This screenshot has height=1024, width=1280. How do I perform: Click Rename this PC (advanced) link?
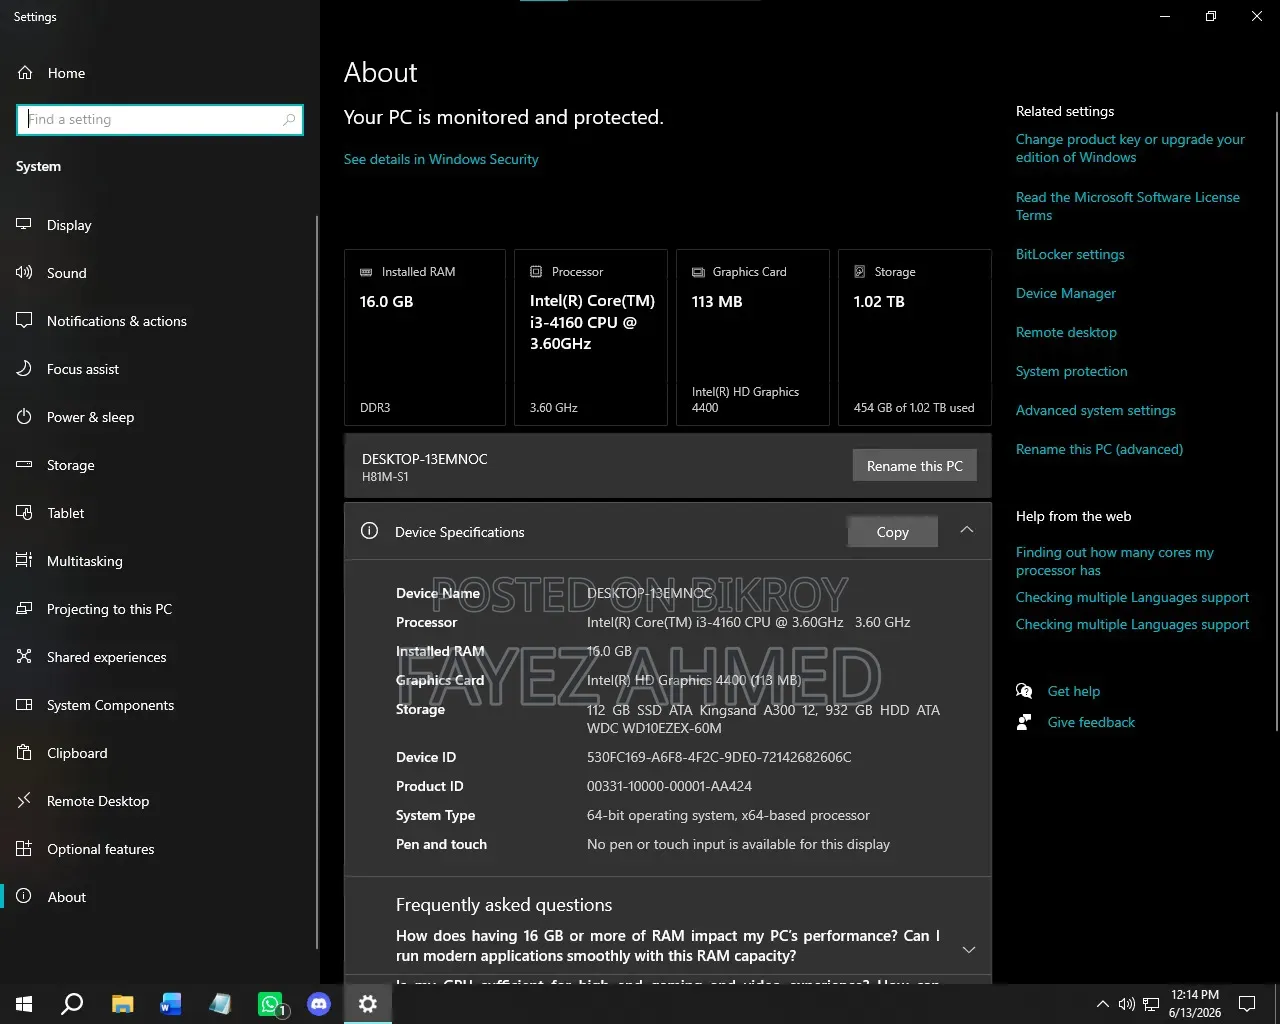click(x=1099, y=449)
